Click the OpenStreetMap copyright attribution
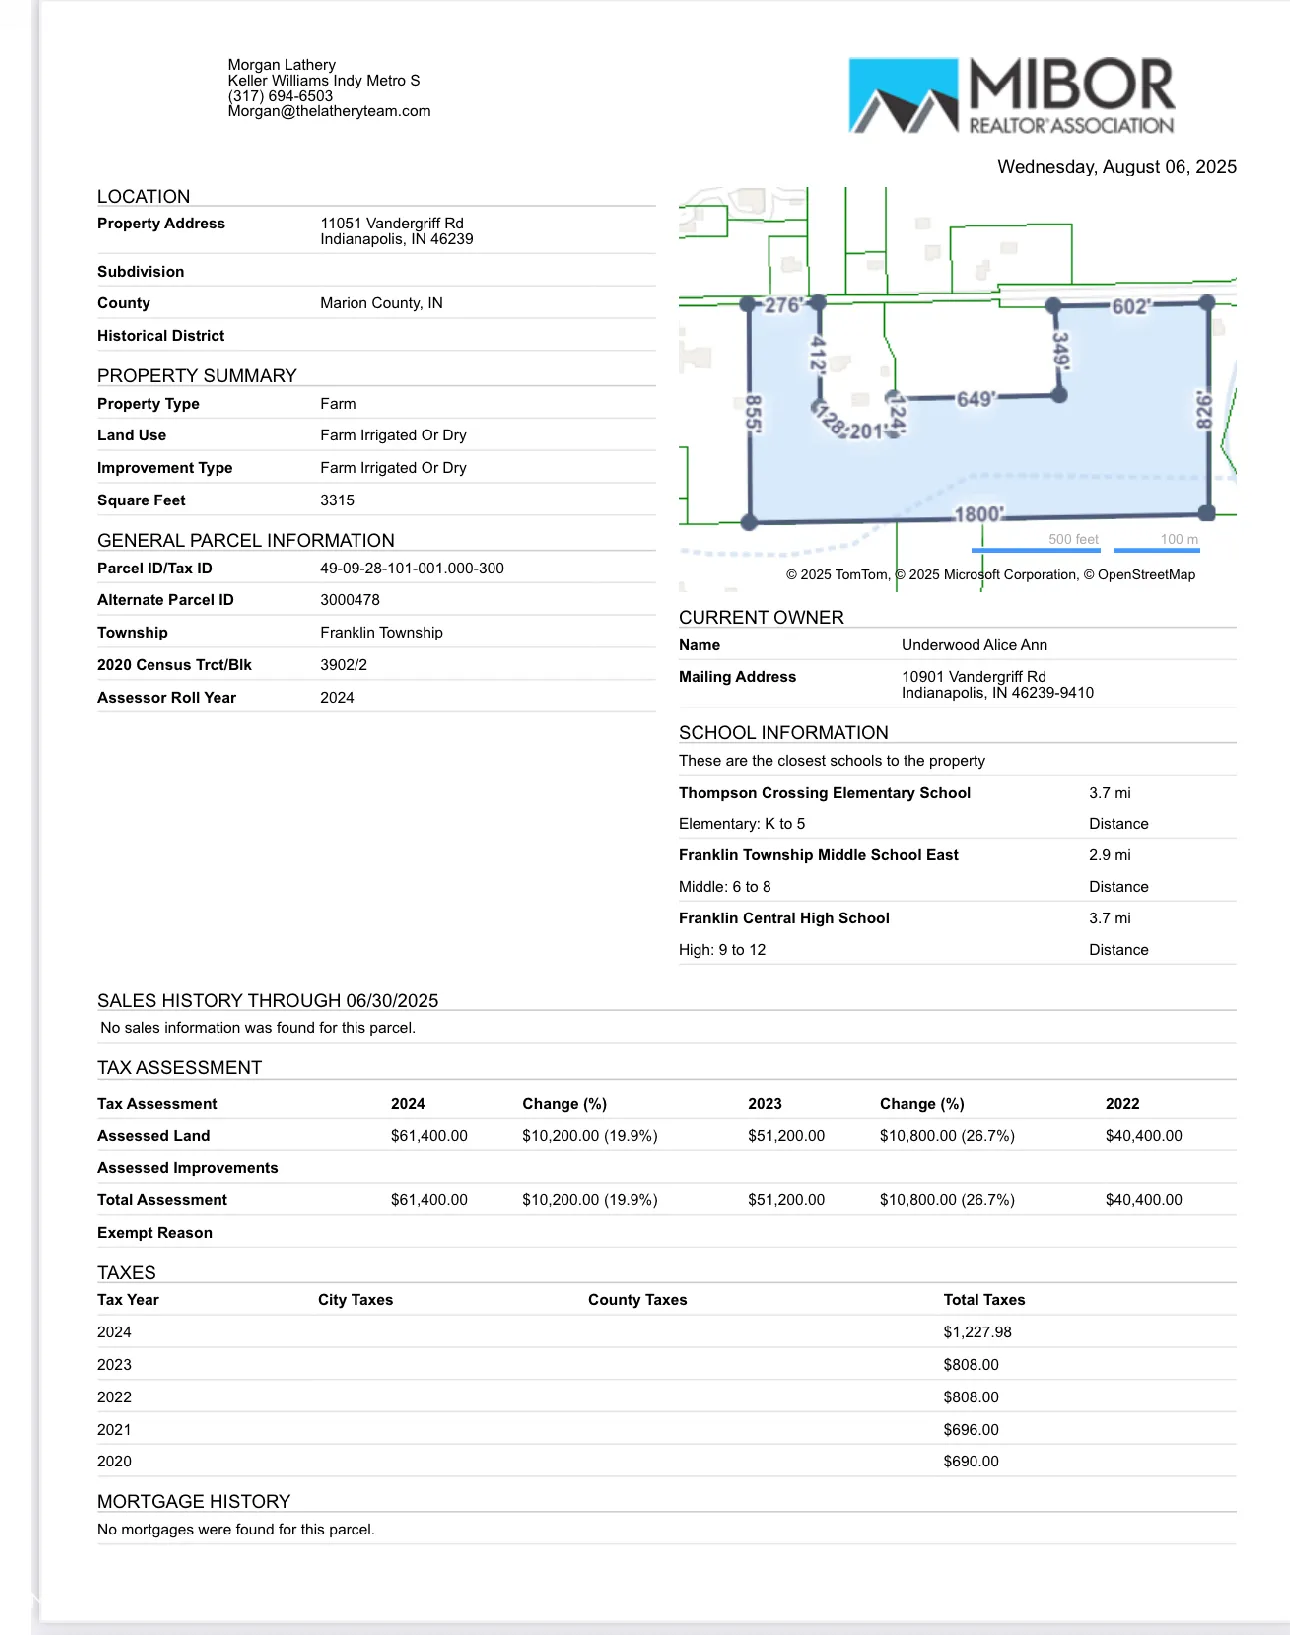The image size is (1290, 1635). tap(1145, 574)
